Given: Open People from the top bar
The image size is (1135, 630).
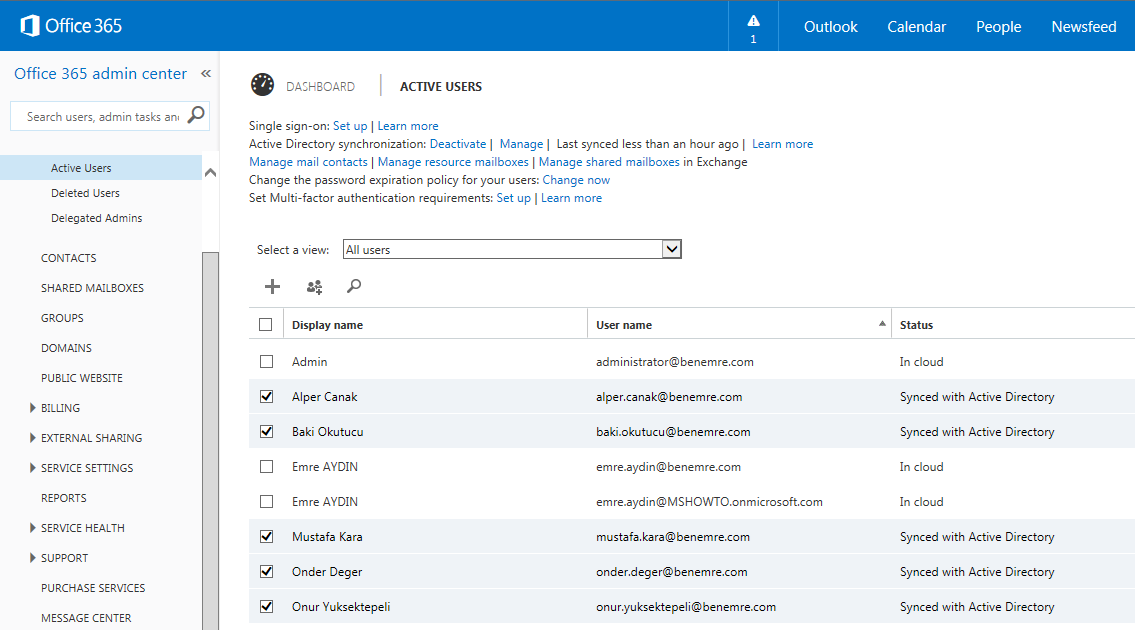Looking at the screenshot, I should (x=998, y=27).
